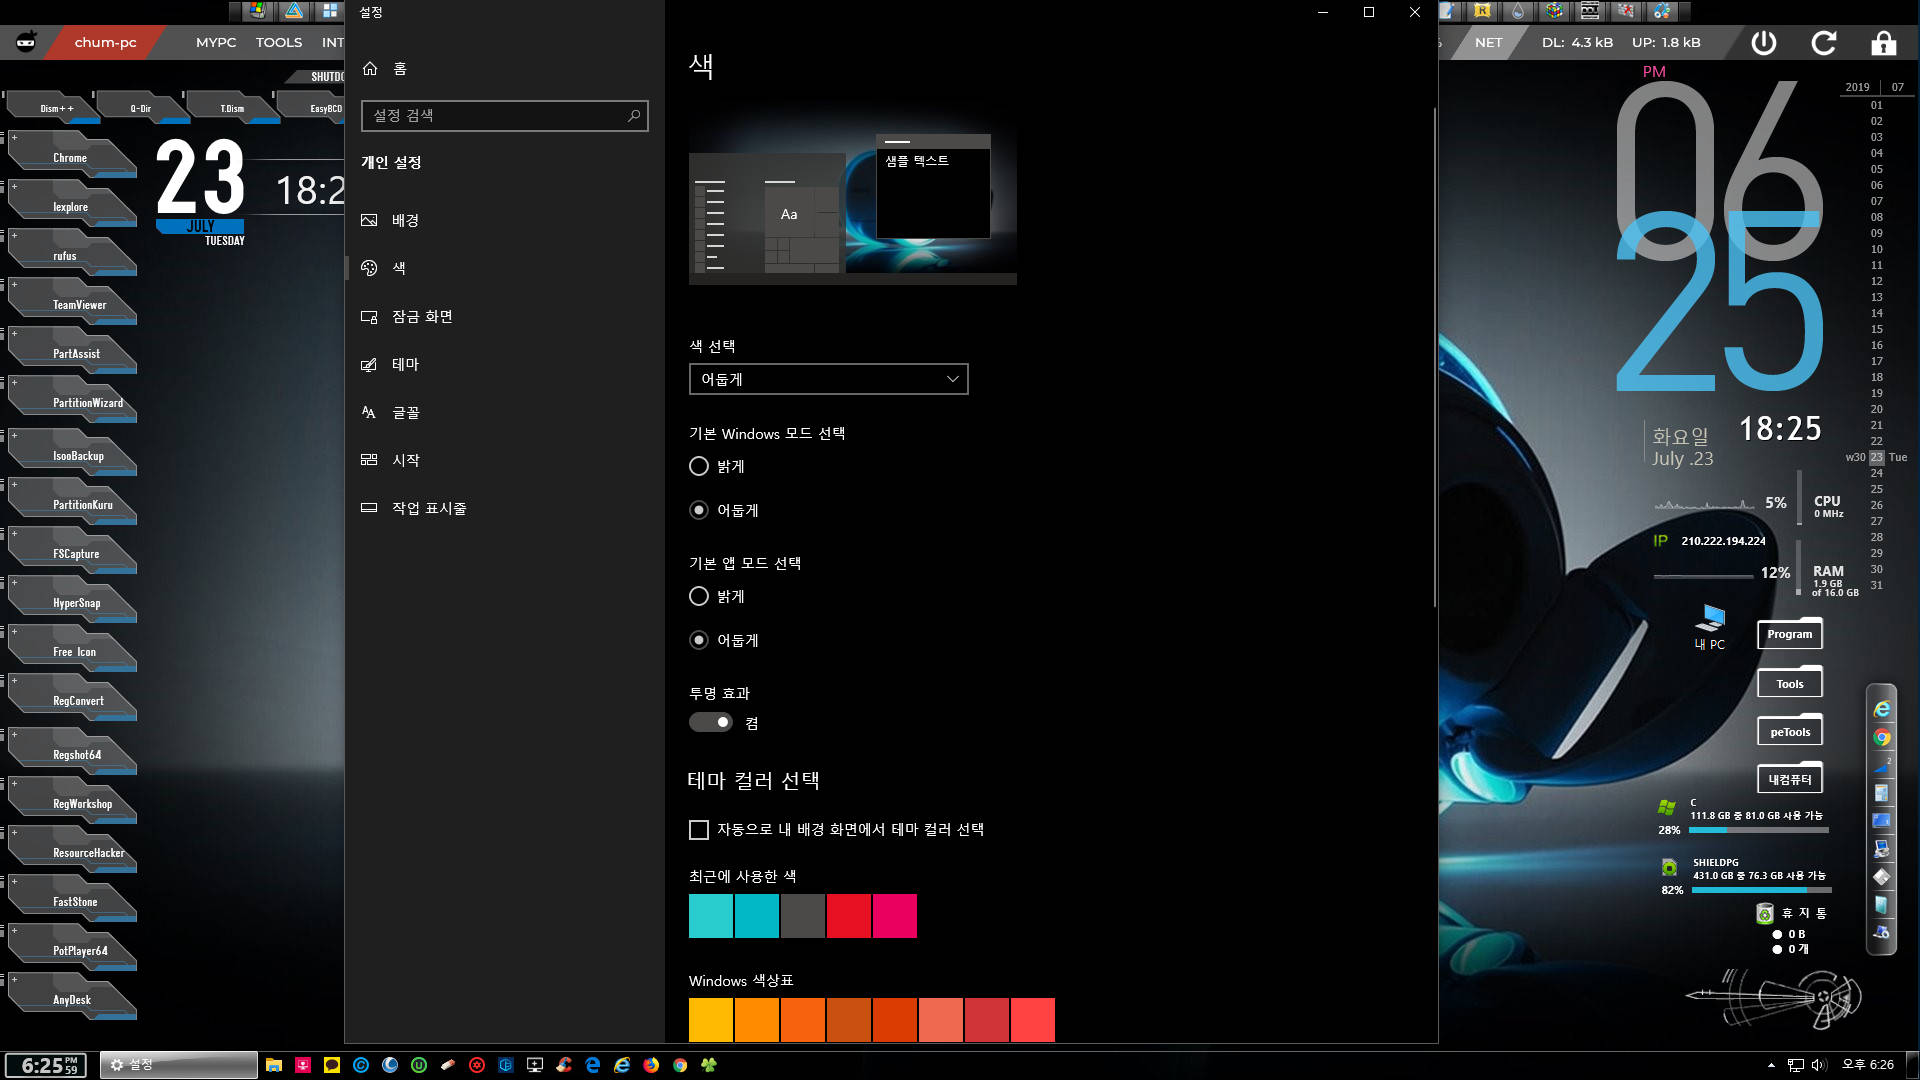Screen dimensions: 1920x1080
Task: Open the peTools folder on the desktop
Action: coord(1790,731)
